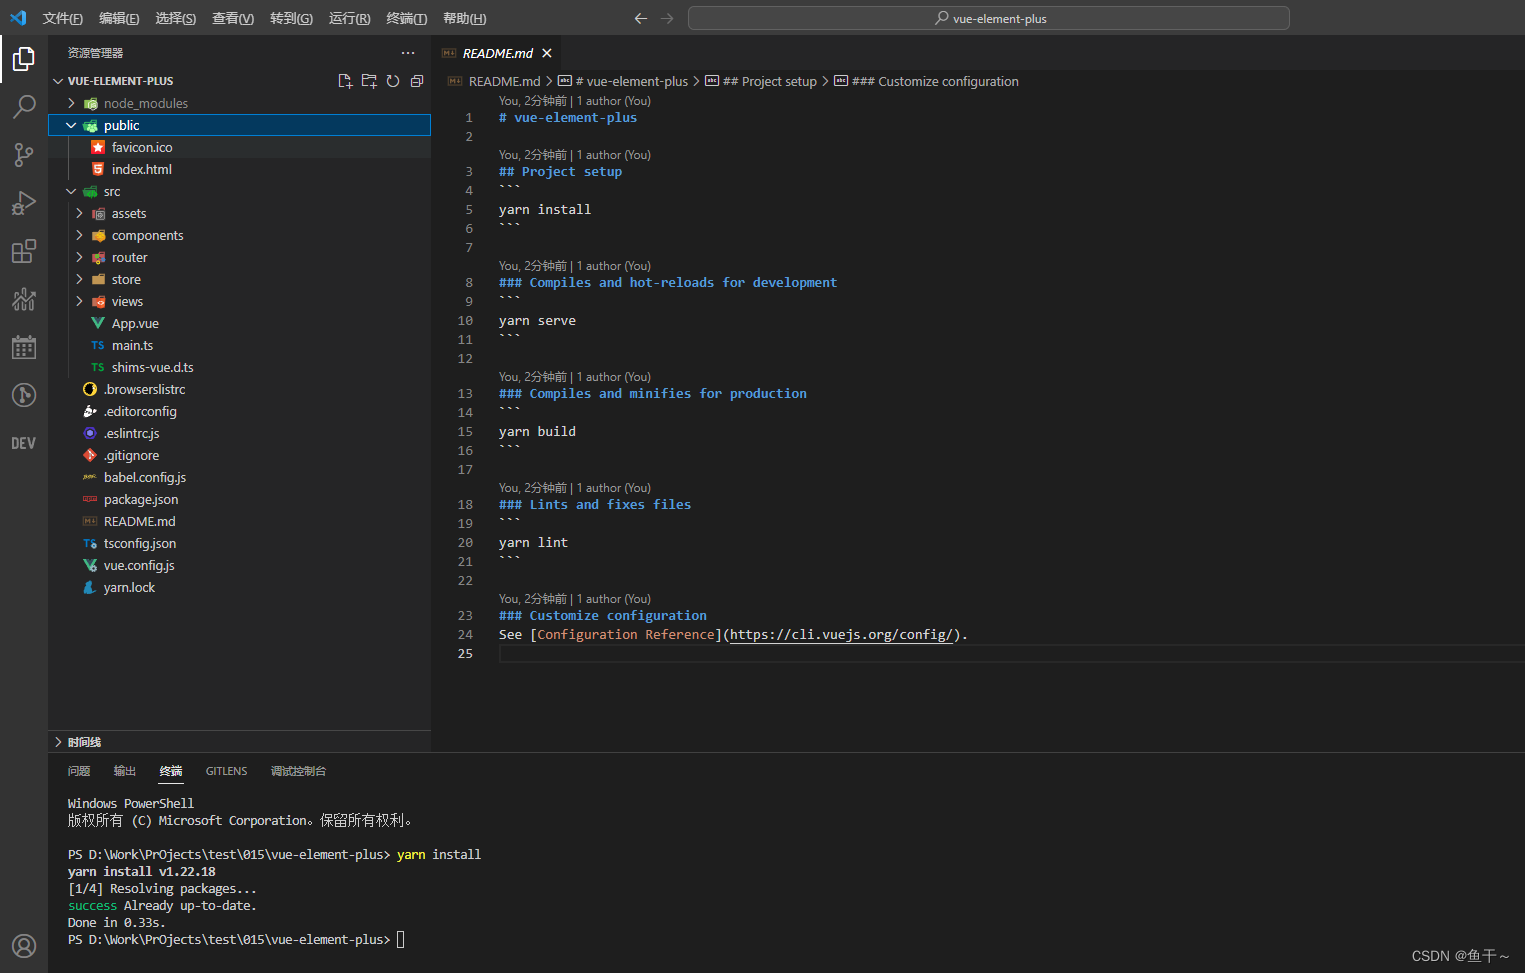This screenshot has width=1525, height=973.
Task: Click the '# vue-element-plus' breadcrumb
Action: click(x=632, y=81)
